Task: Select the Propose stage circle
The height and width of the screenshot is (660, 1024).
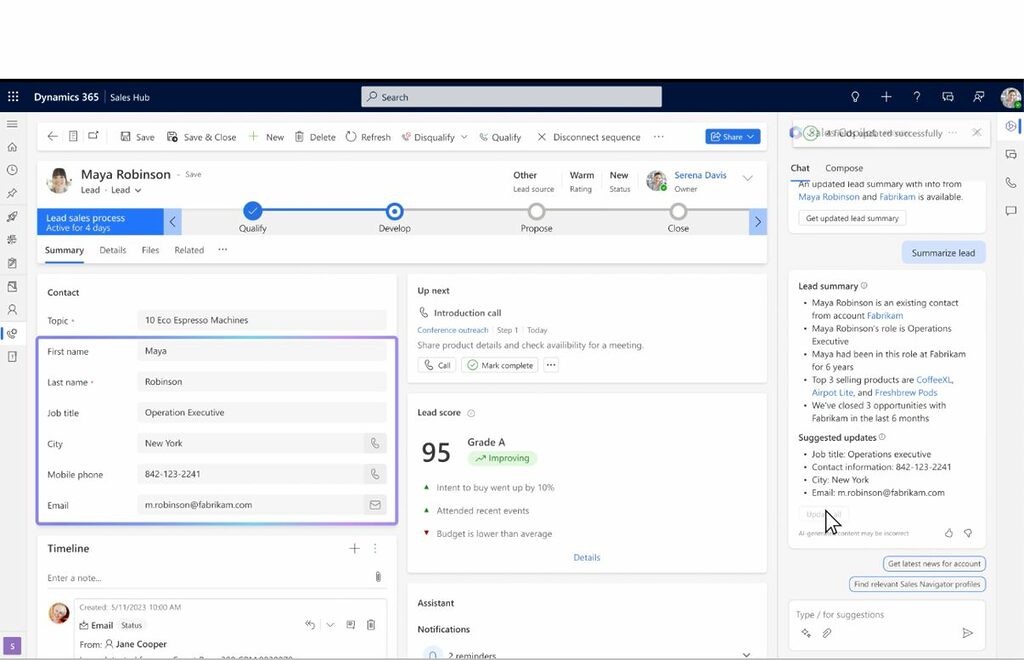Action: point(536,212)
